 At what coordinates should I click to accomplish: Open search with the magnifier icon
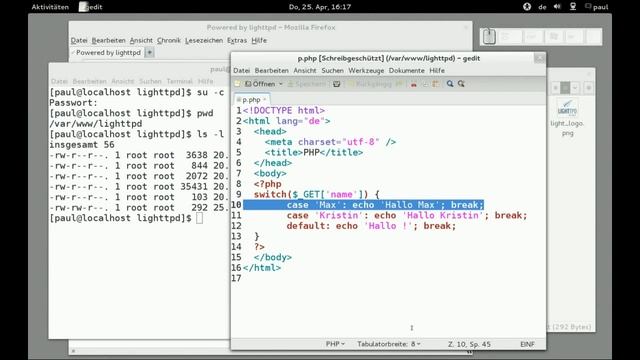pos(450,84)
